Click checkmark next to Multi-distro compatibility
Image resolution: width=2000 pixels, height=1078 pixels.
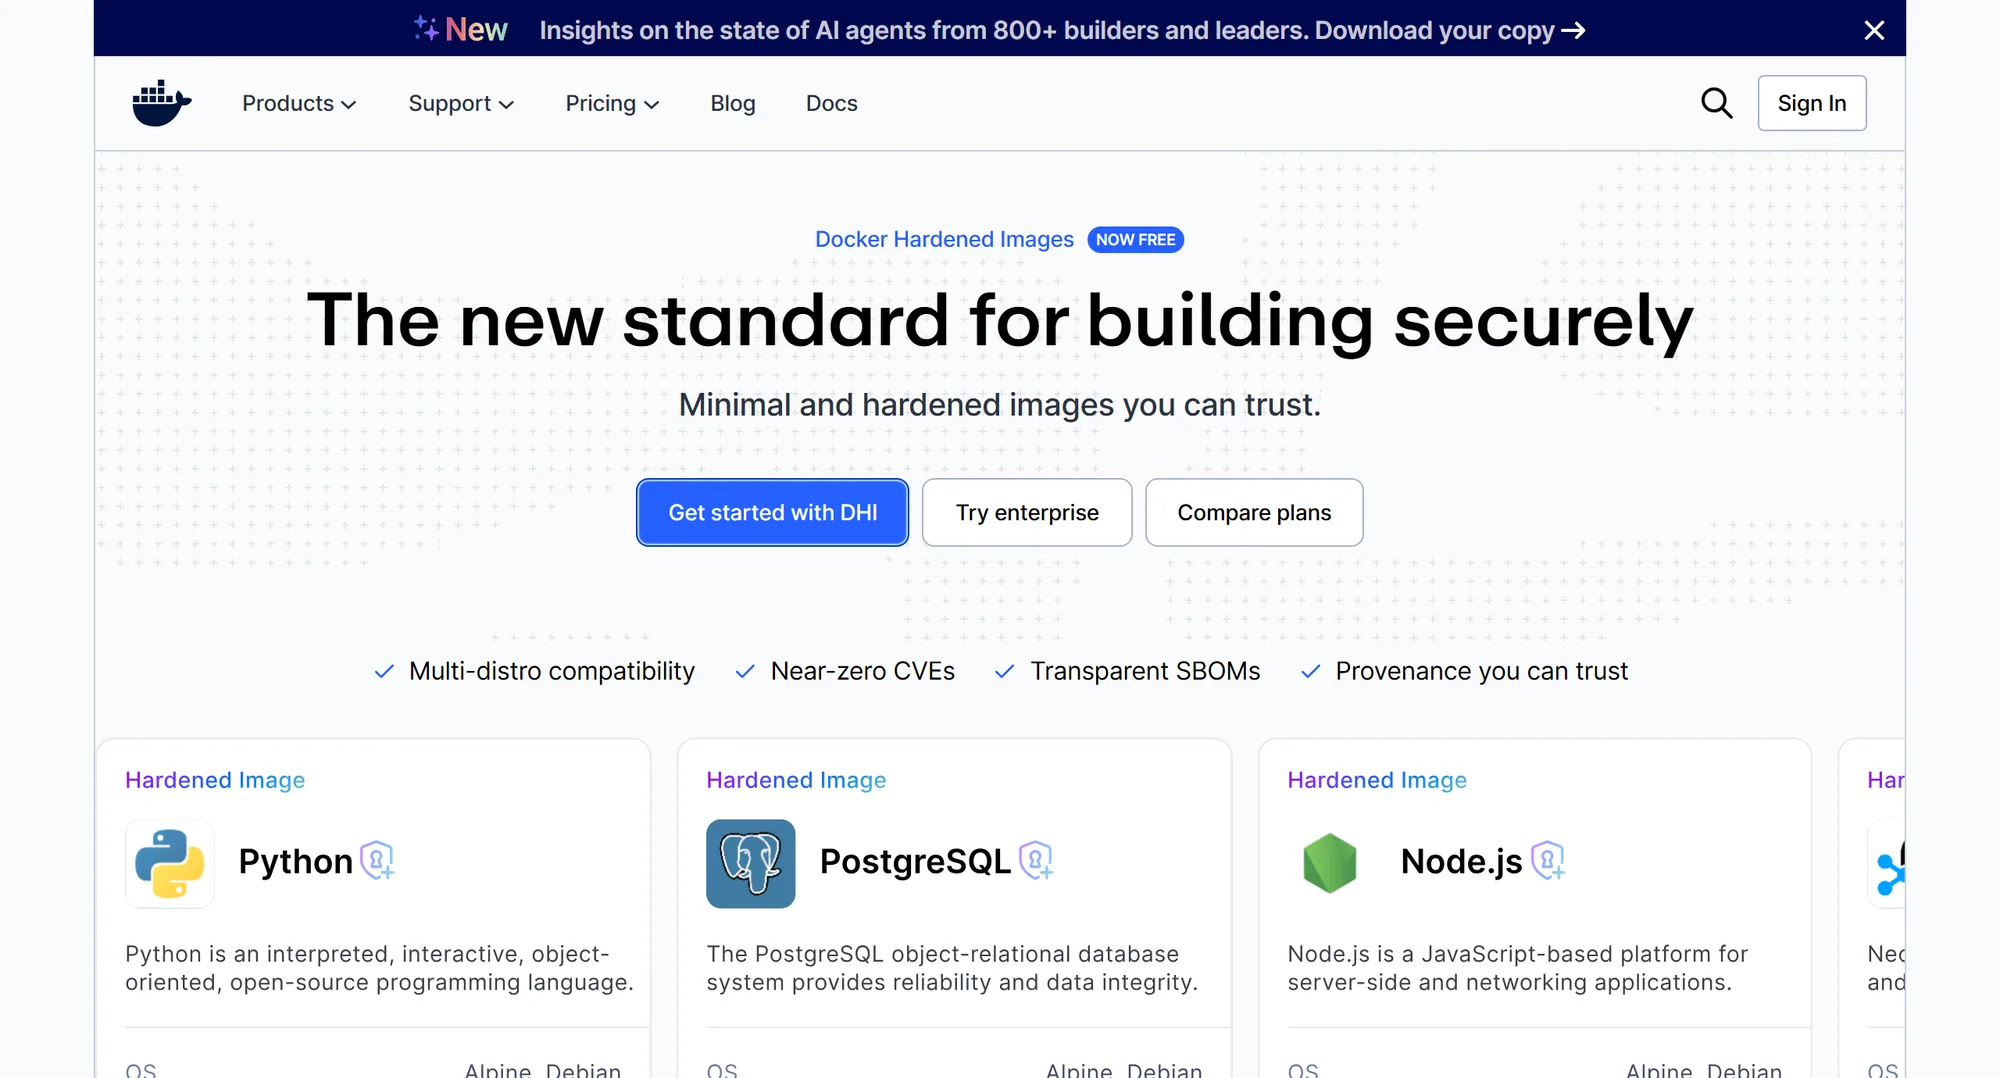[x=384, y=671]
